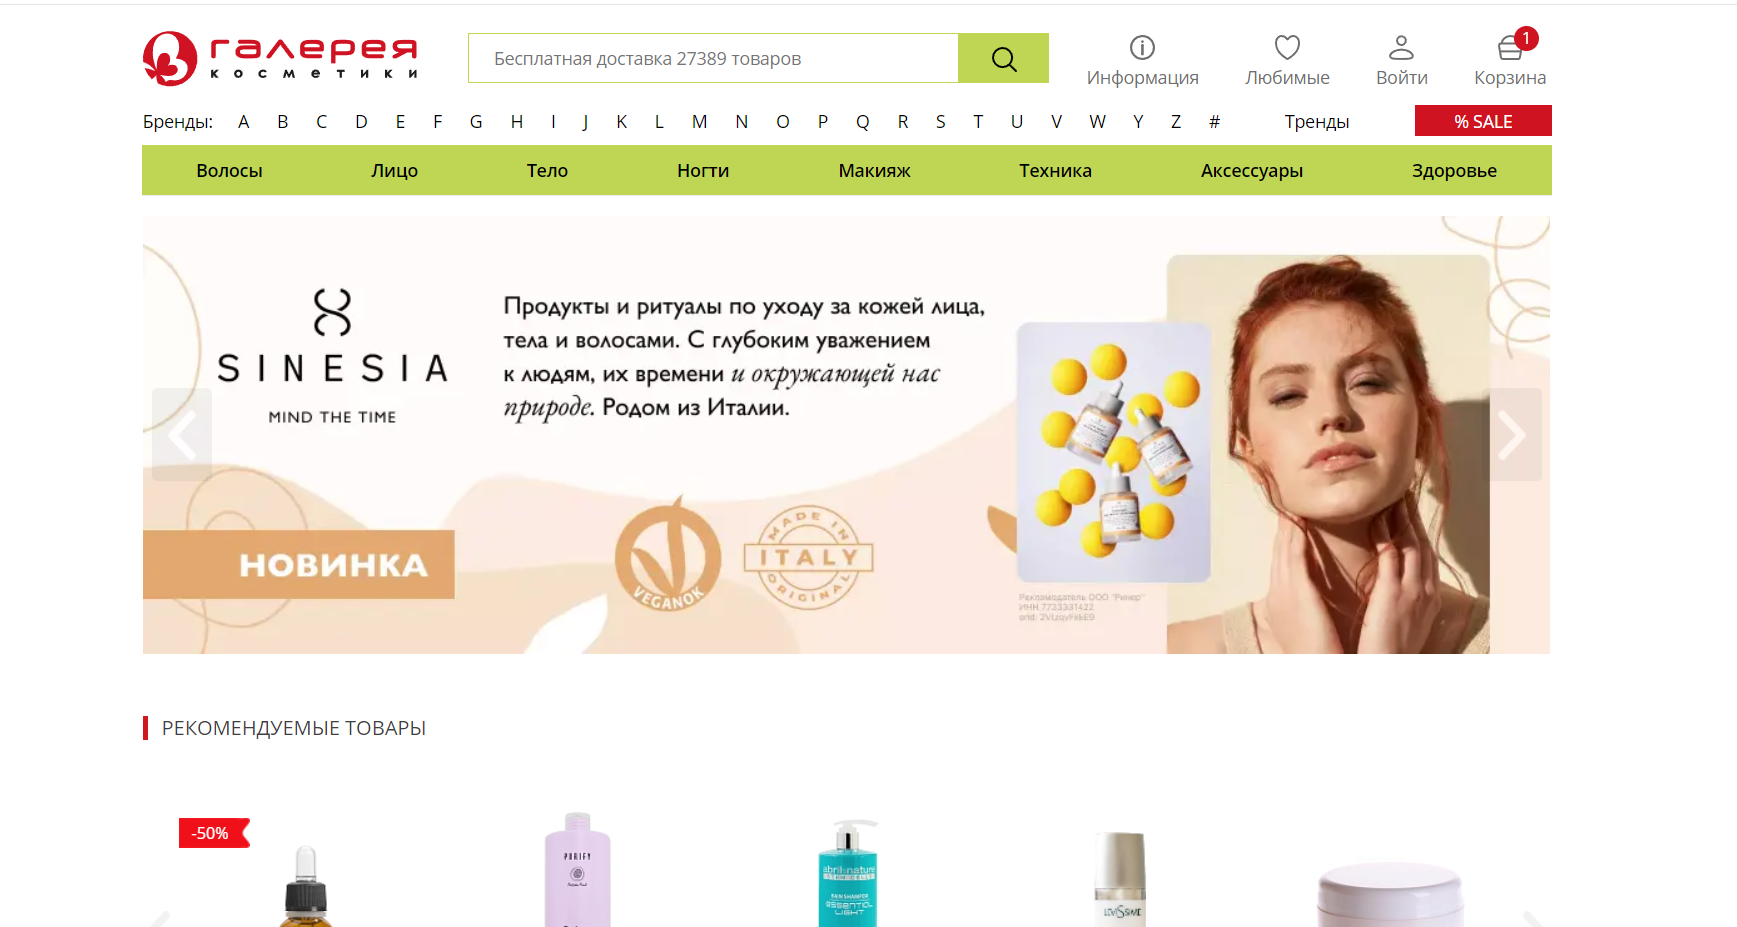The width and height of the screenshot is (1737, 927).
Task: Open the Ногти category
Action: click(703, 170)
